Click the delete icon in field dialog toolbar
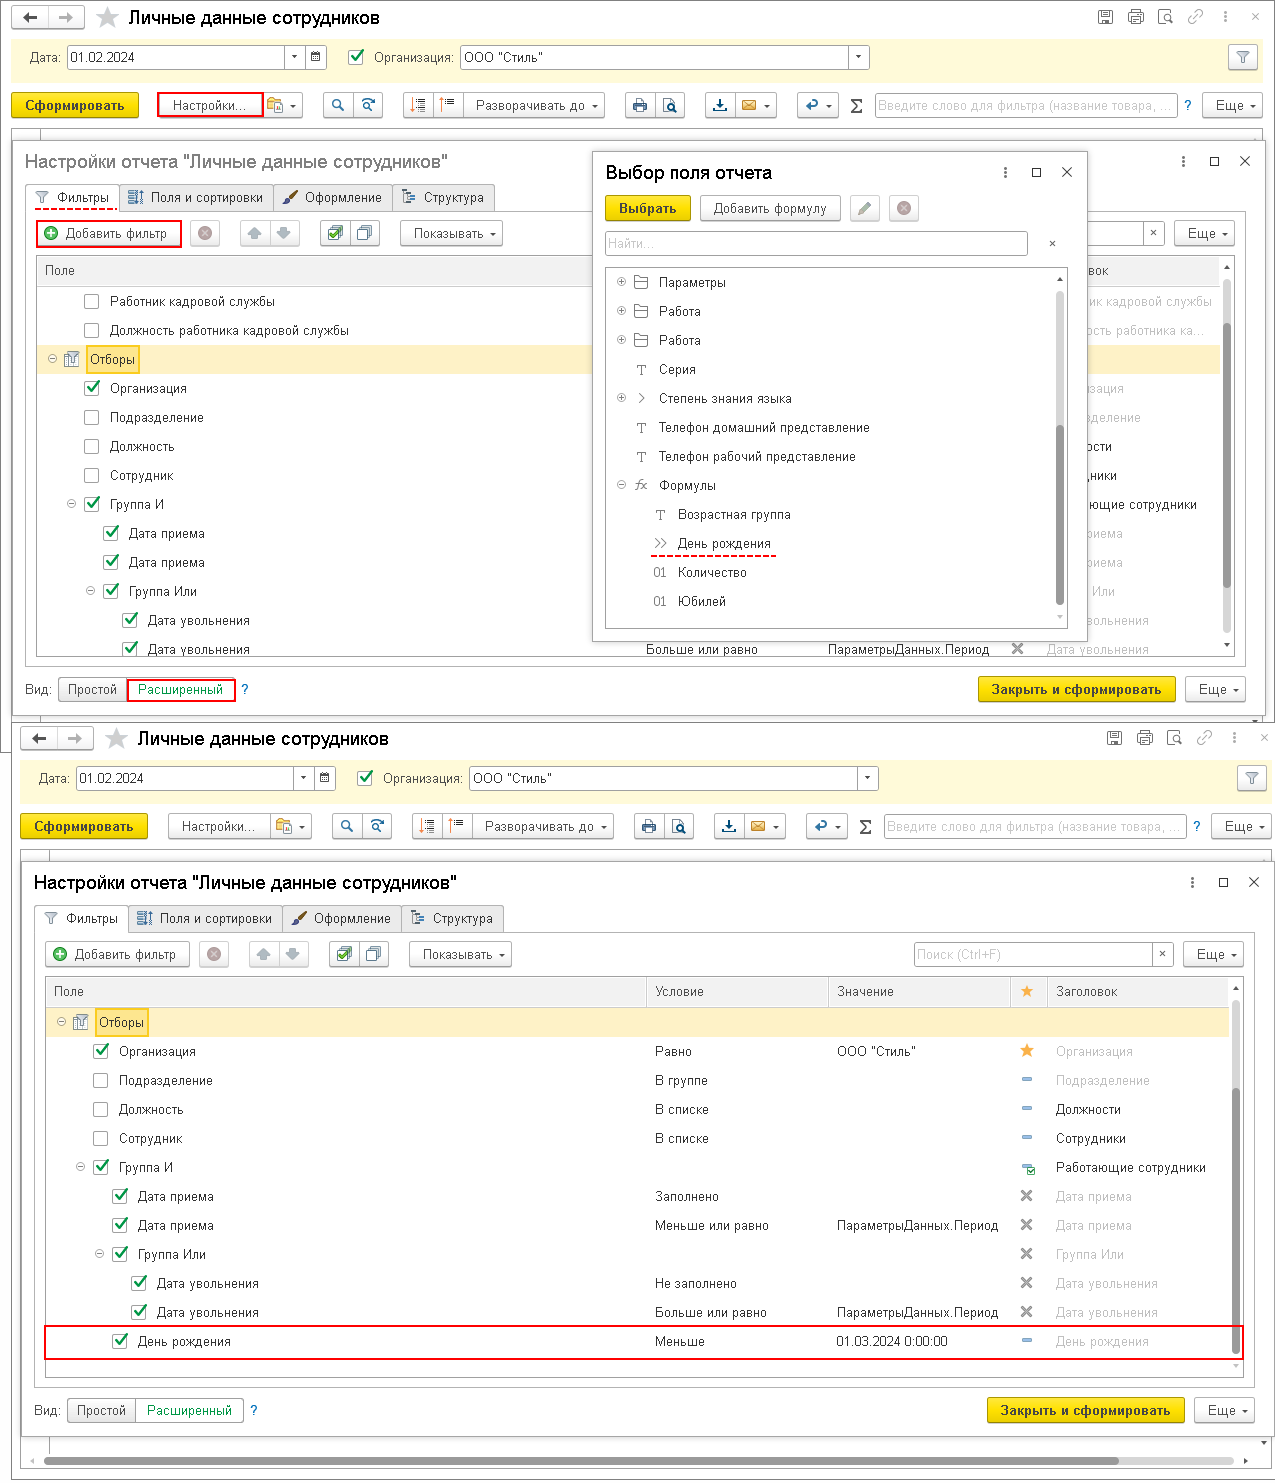 904,208
